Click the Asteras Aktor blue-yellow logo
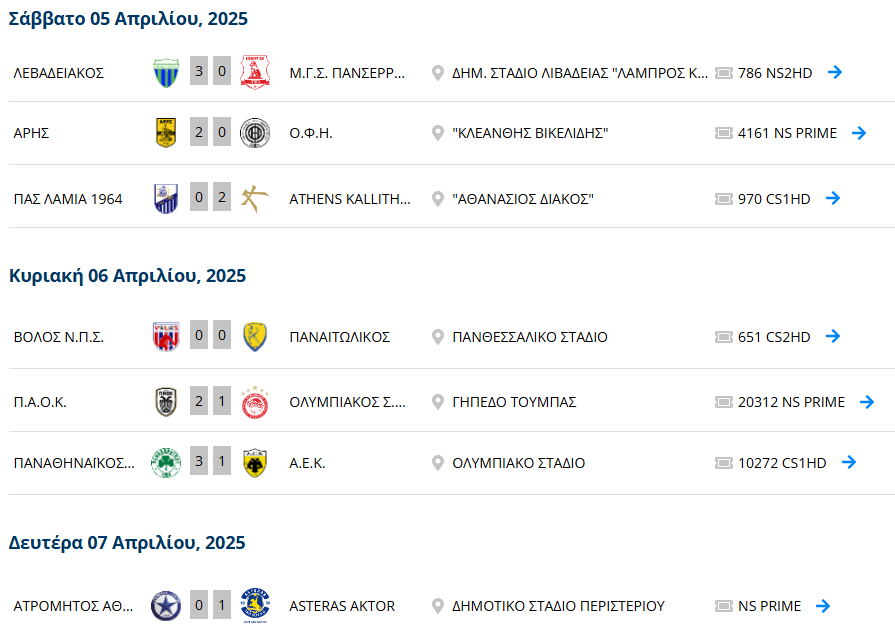The height and width of the screenshot is (632, 895). coord(255,606)
